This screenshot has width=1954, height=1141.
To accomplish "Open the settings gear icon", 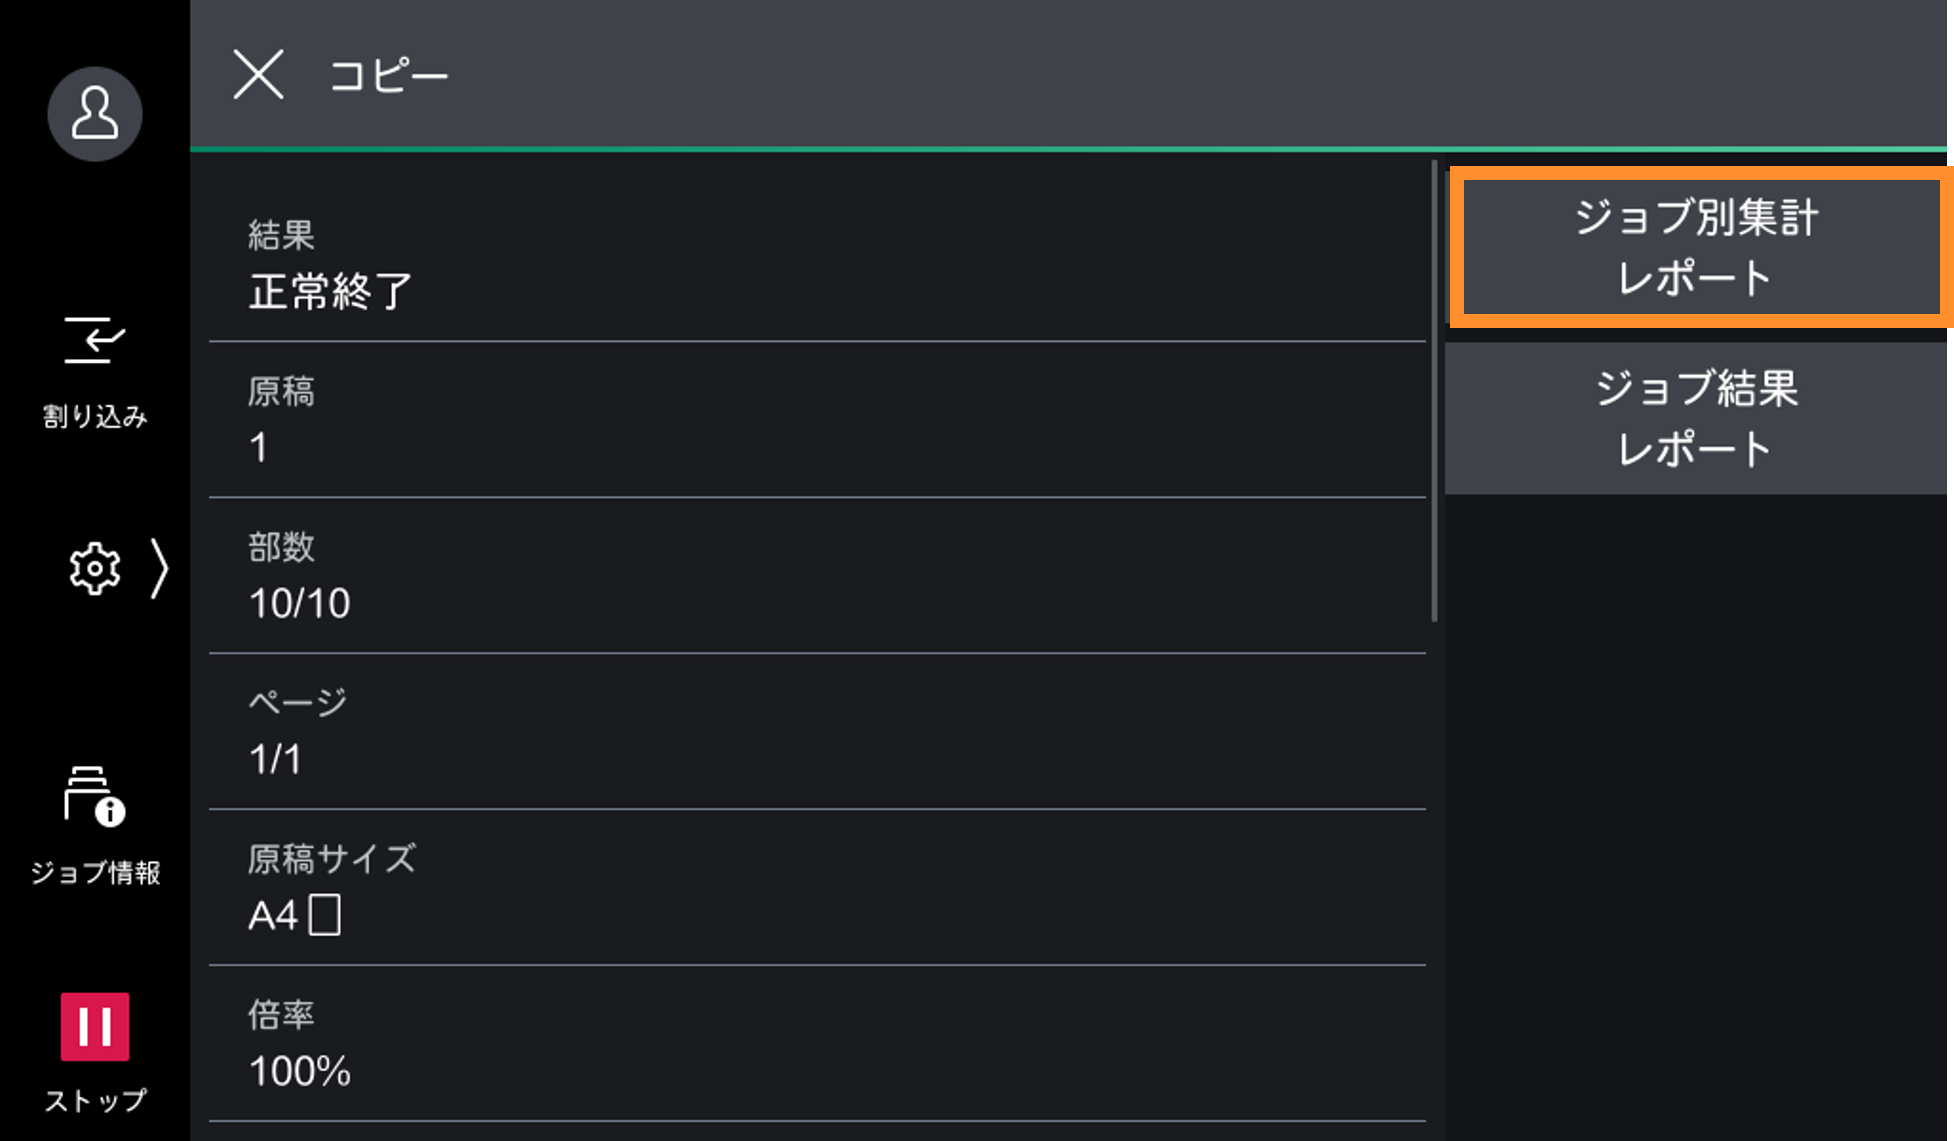I will point(95,569).
